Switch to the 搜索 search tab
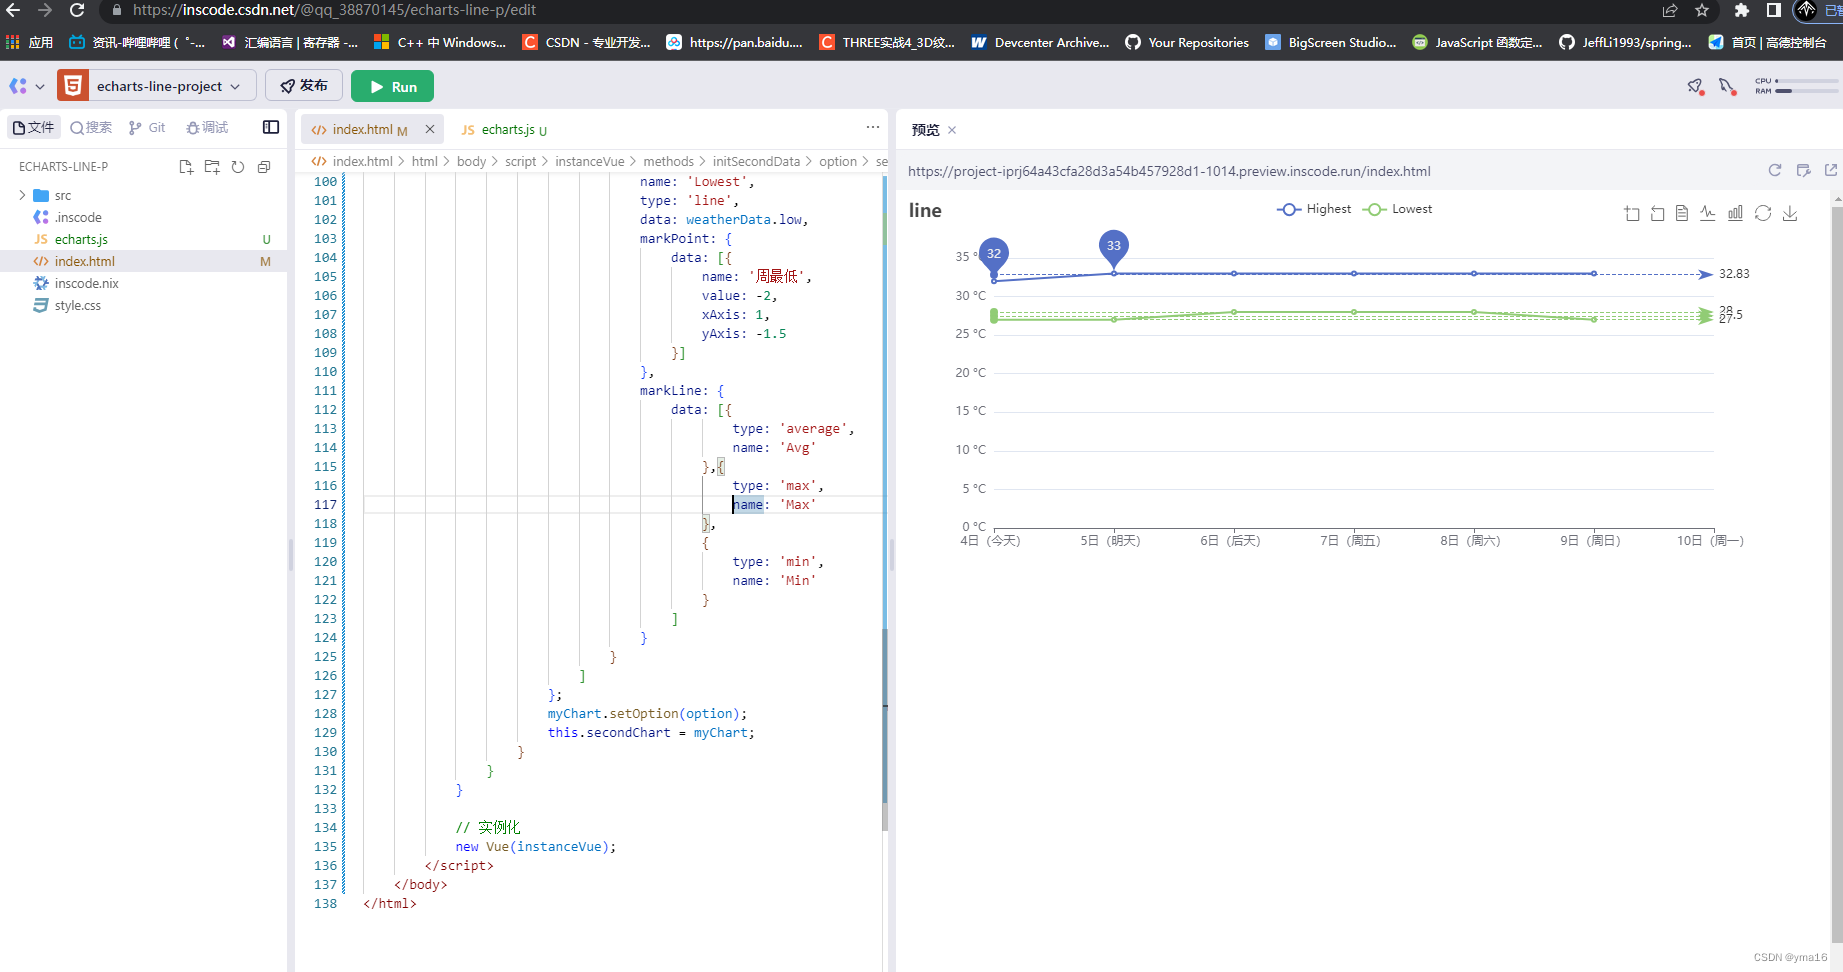Screen dimensions: 1843x972 point(91,127)
